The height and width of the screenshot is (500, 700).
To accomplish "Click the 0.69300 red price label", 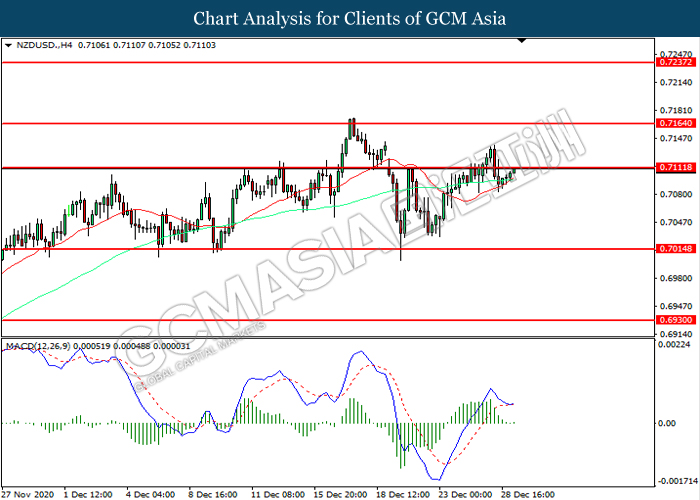I will coord(676,320).
